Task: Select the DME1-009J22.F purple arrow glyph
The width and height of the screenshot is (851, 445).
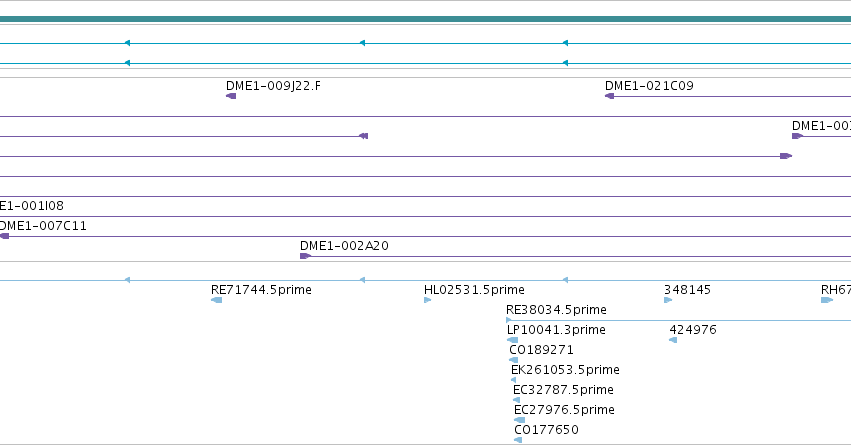Action: coord(231,96)
